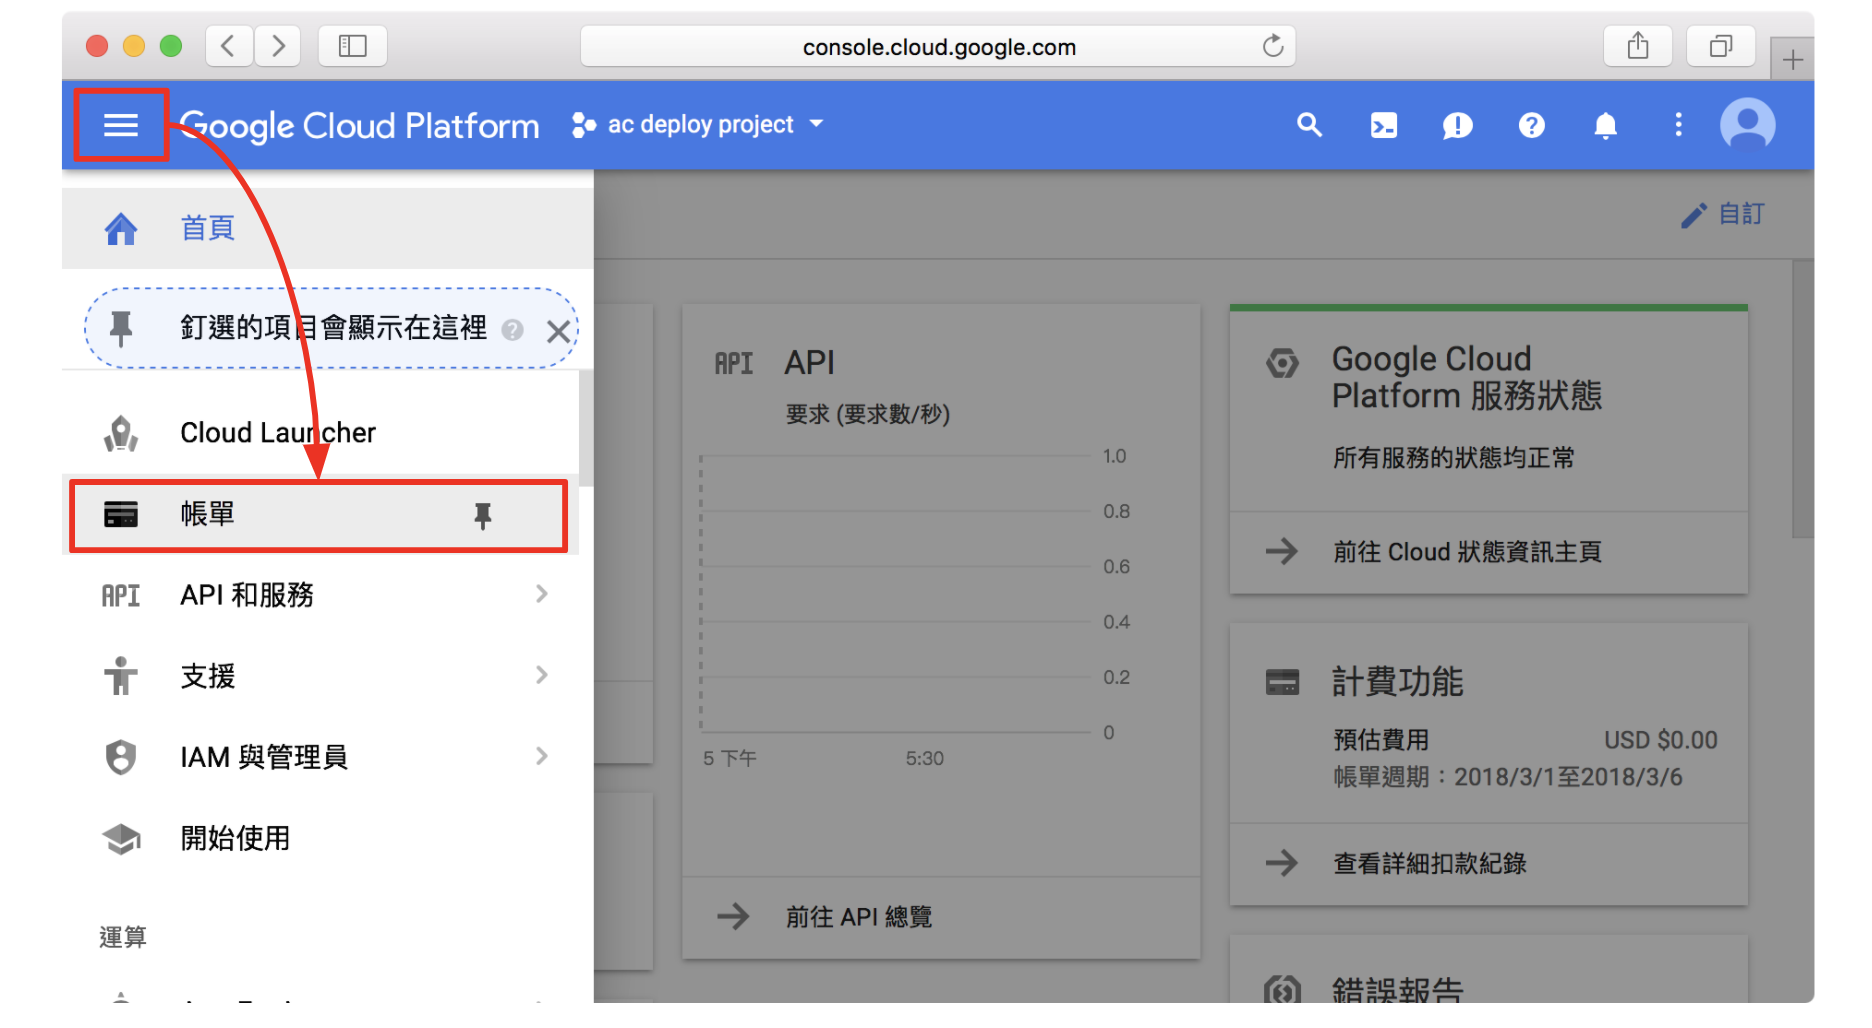This screenshot has width=1872, height=1028.
Task: Open the three-dot more options menu
Action: 1678,125
